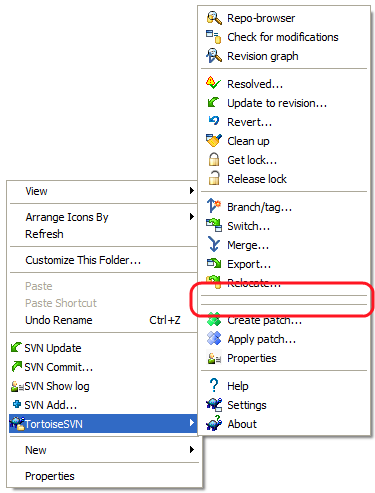Select Check for modifications label

coord(283,37)
